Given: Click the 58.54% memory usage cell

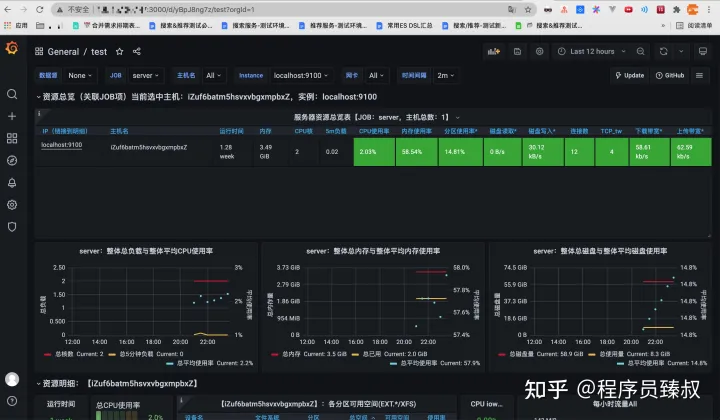Looking at the screenshot, I should (416, 151).
